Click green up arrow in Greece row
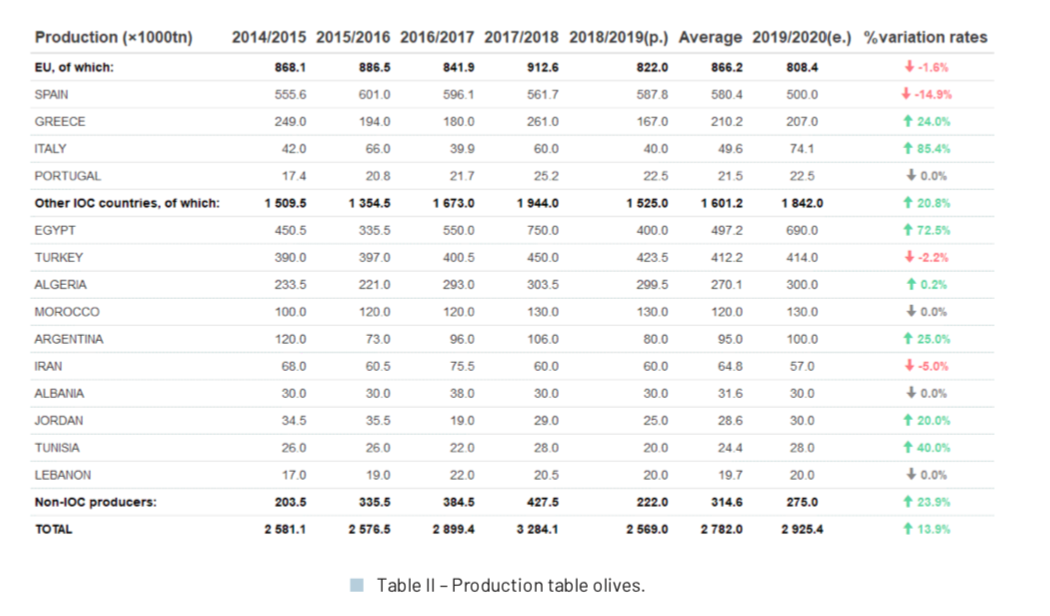The image size is (1050, 616). 908,122
